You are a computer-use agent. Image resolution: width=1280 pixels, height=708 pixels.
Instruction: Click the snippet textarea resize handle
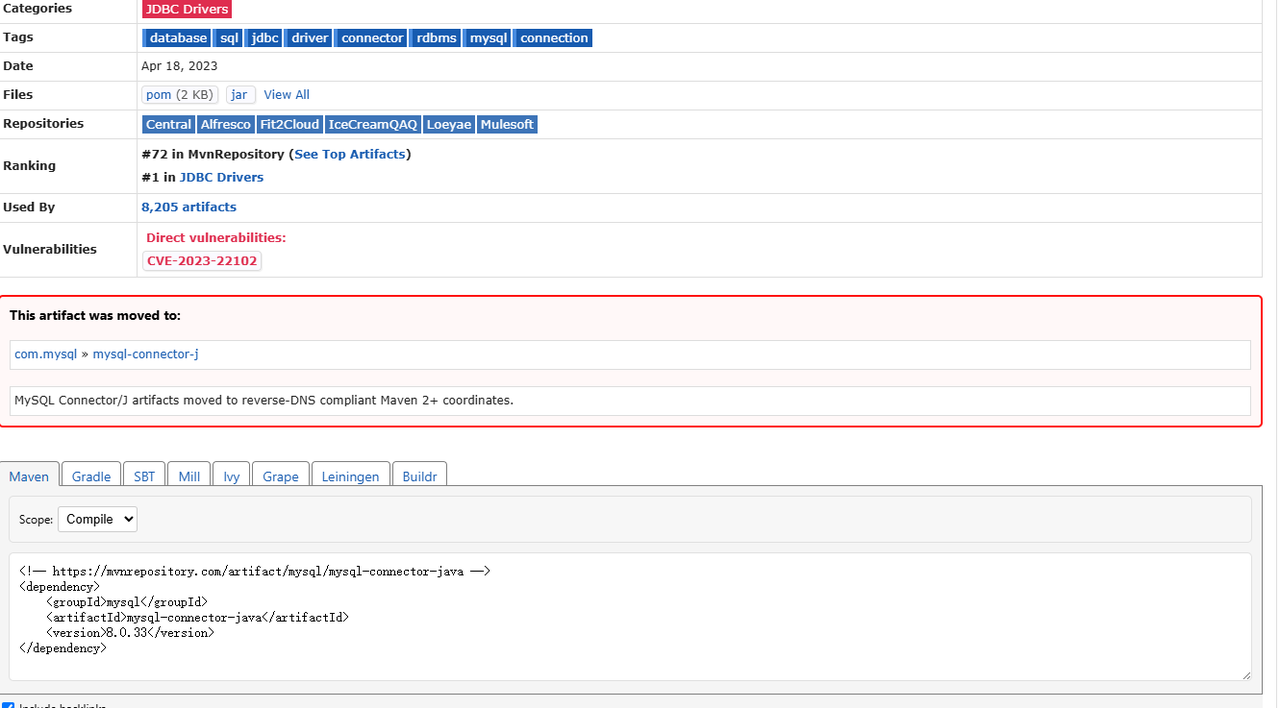pyautogui.click(x=1245, y=676)
